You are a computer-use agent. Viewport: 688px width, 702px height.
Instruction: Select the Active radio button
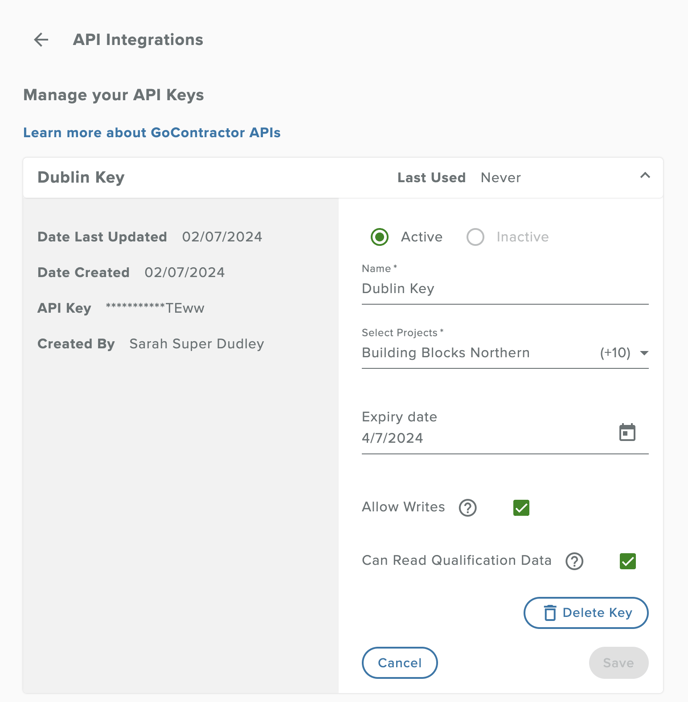(380, 237)
